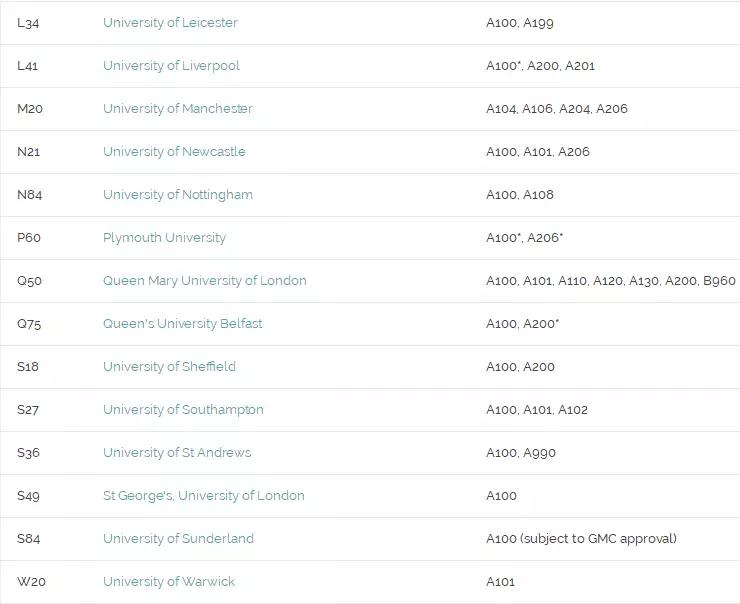Select course codes A104, A106, A204, A206
The image size is (740, 604).
pyautogui.click(x=557, y=109)
